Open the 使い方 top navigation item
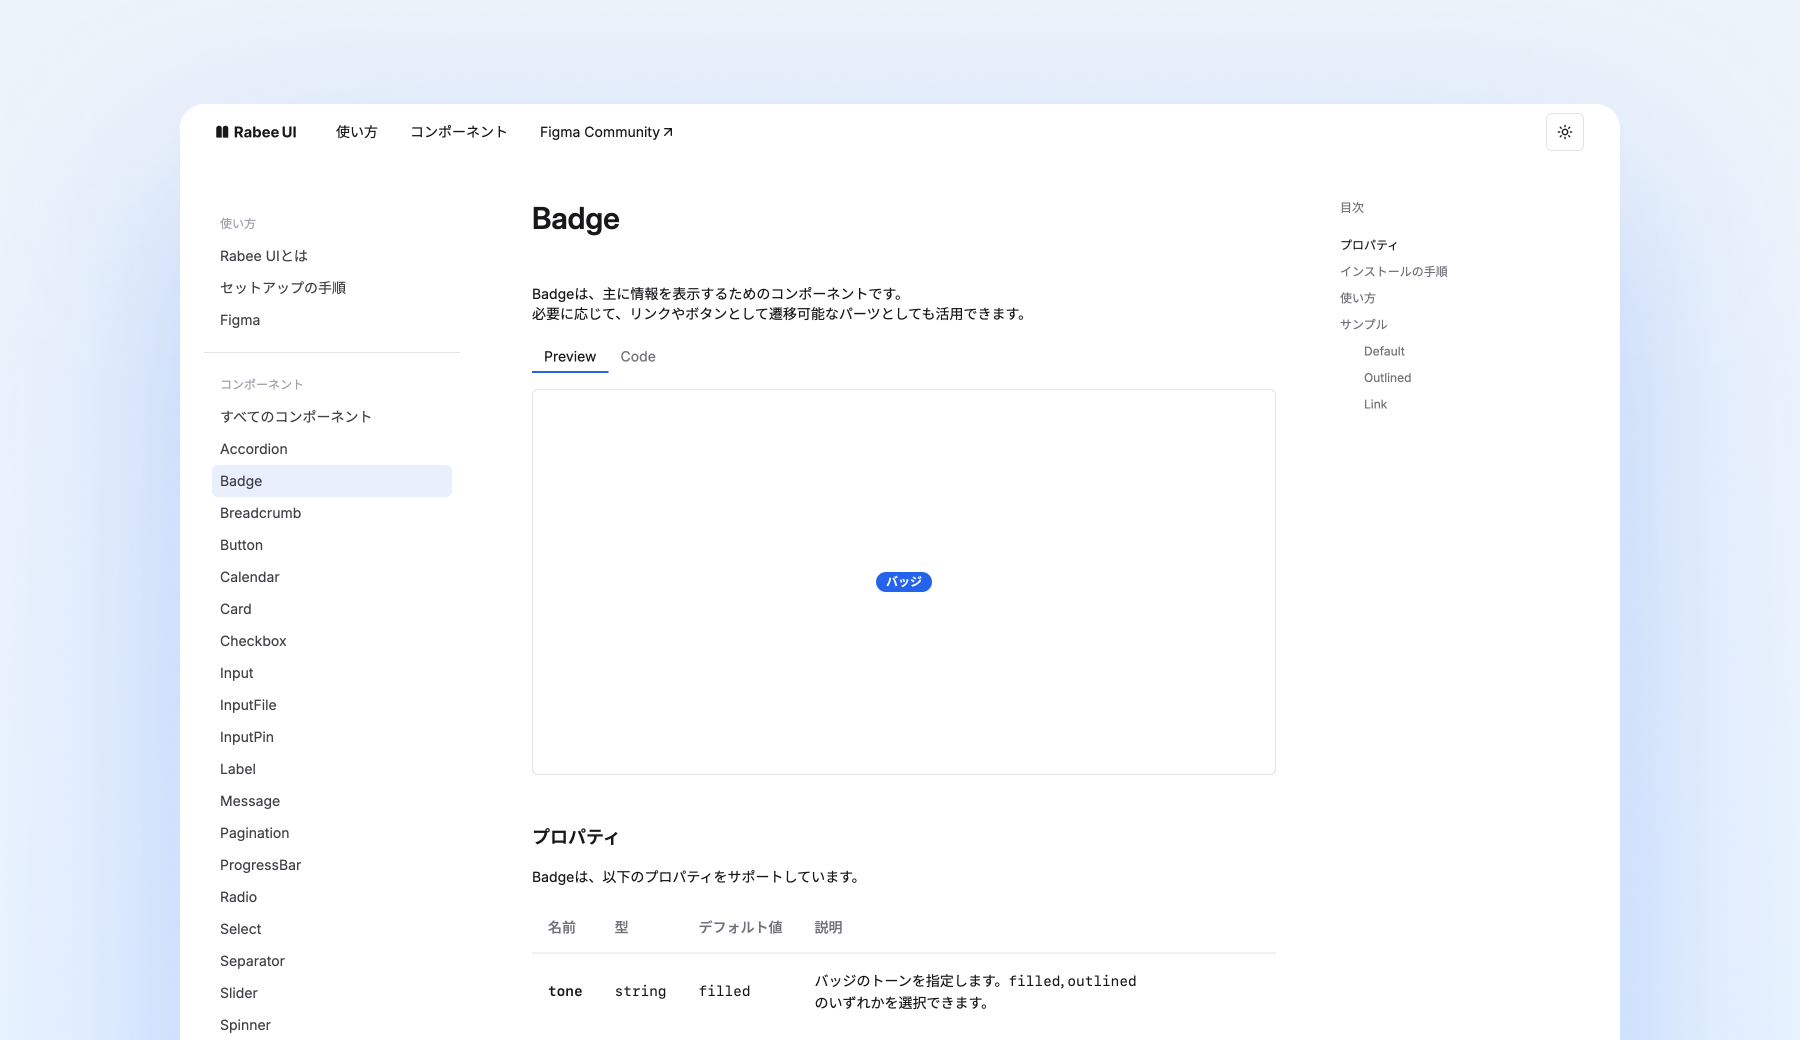Viewport: 1800px width, 1040px height. coord(356,132)
